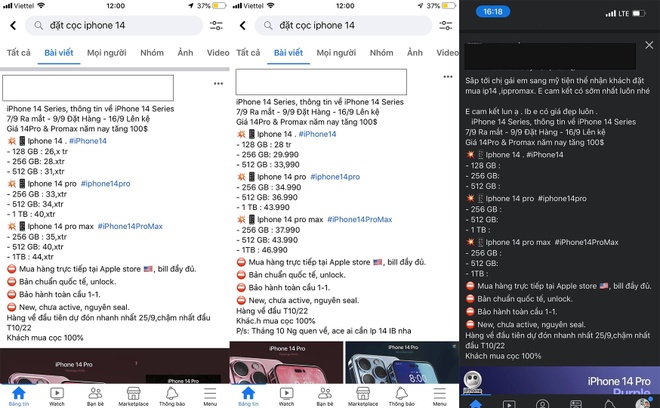Open iPhone 14 Pro Purple image in right screen
Screen dimensions: 660x408
coord(560,381)
